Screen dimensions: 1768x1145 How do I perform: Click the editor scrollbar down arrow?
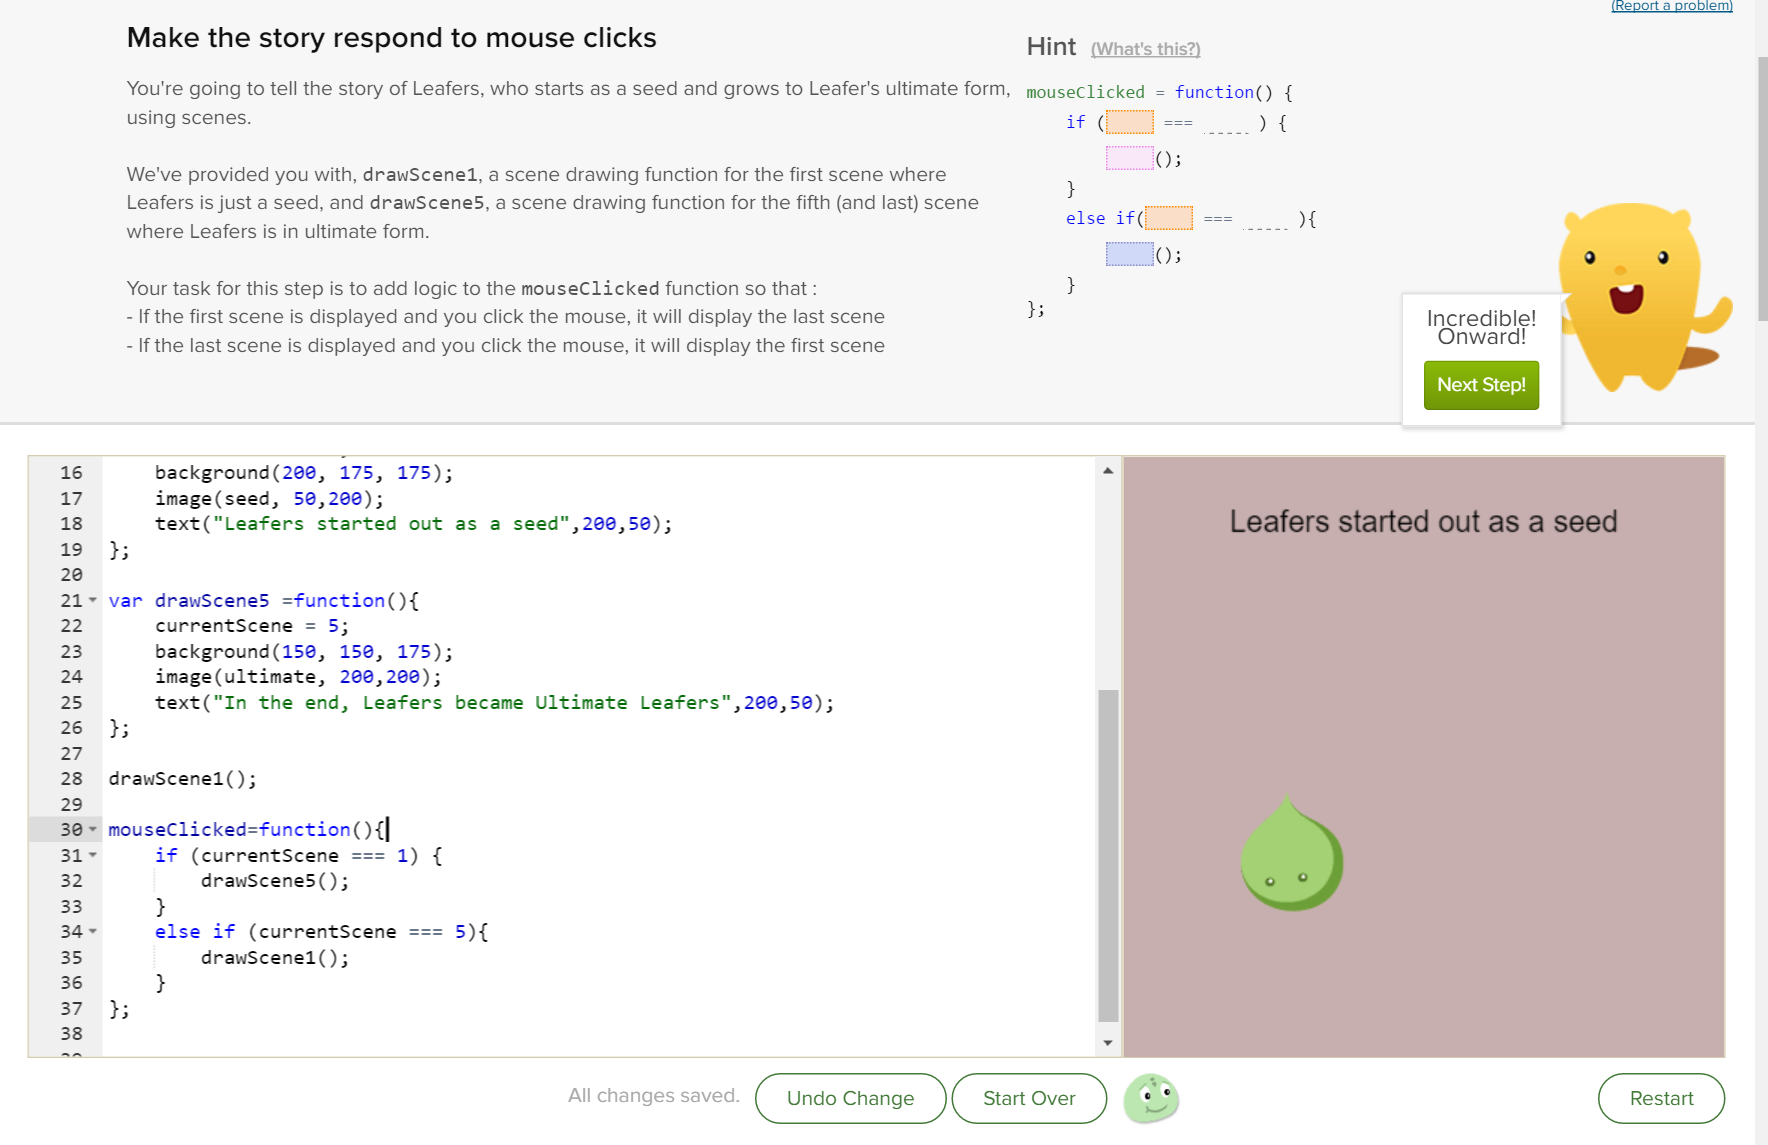tap(1108, 1043)
